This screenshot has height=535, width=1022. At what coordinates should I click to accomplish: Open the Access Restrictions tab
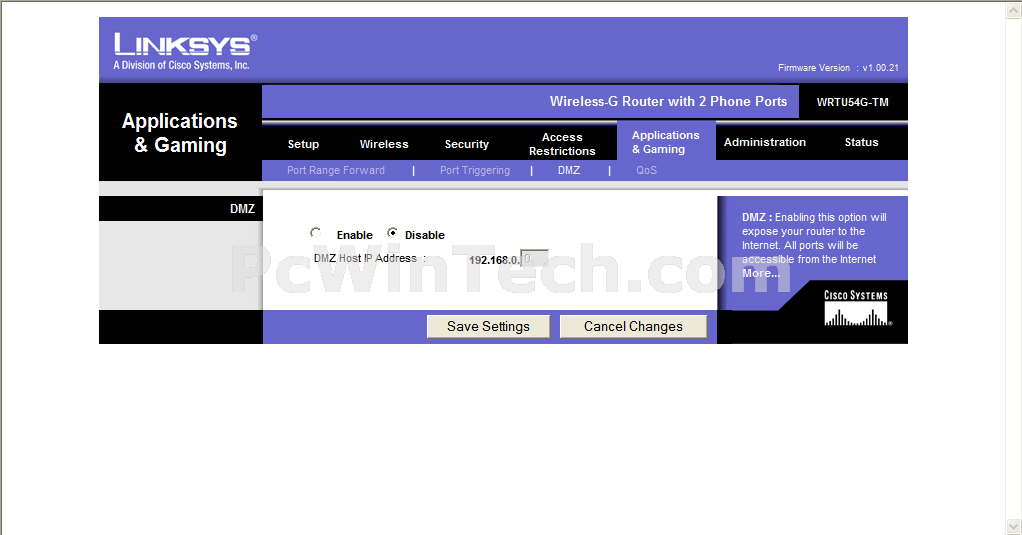coord(562,144)
